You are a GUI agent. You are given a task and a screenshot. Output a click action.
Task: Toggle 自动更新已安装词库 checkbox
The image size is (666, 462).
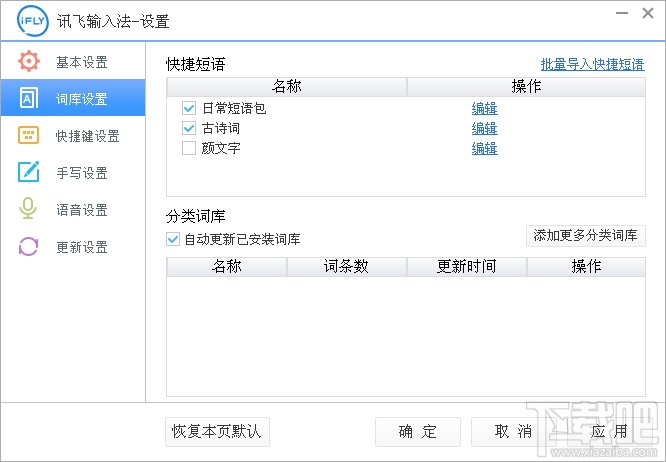pyautogui.click(x=173, y=239)
